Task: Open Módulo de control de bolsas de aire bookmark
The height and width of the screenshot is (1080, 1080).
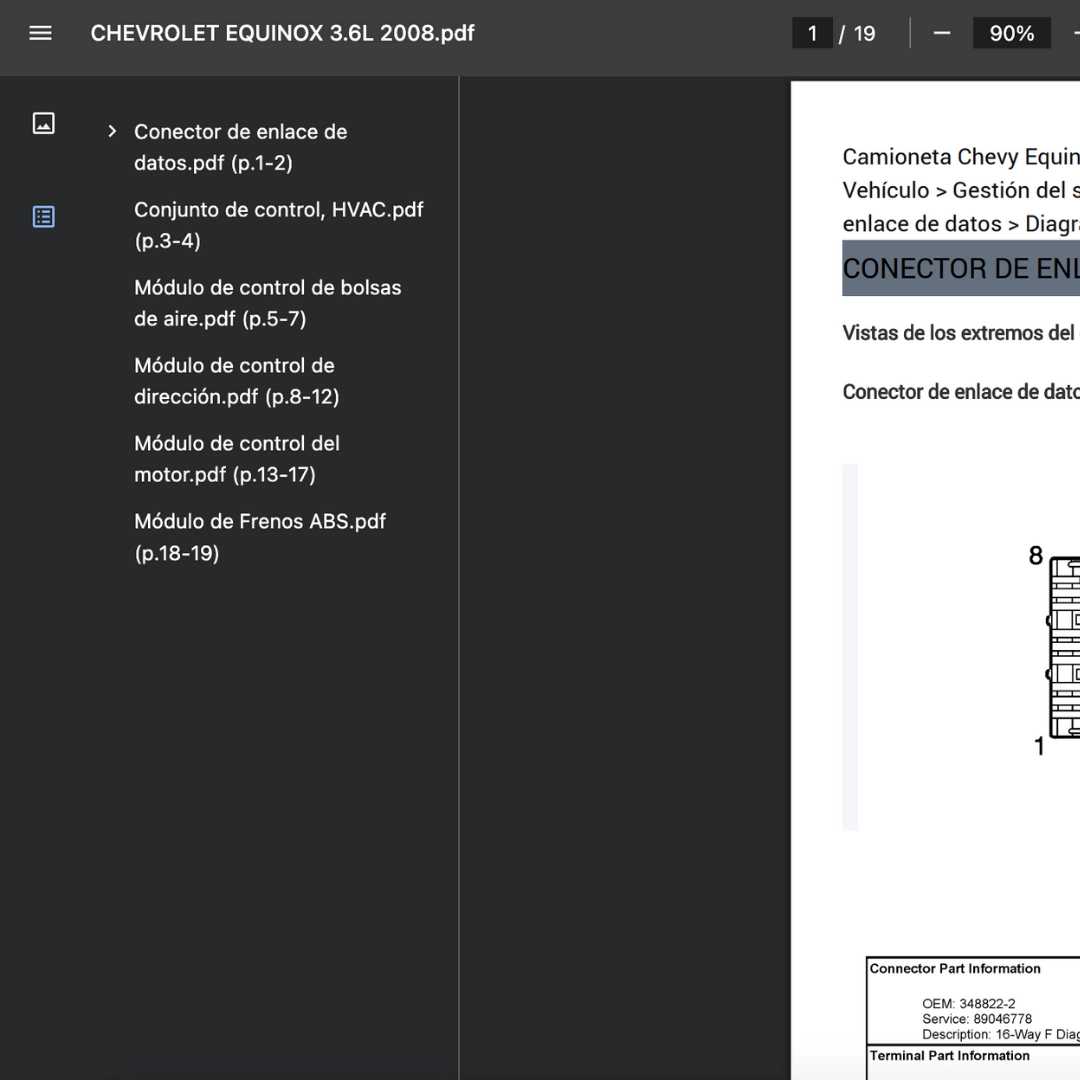Action: 267,302
